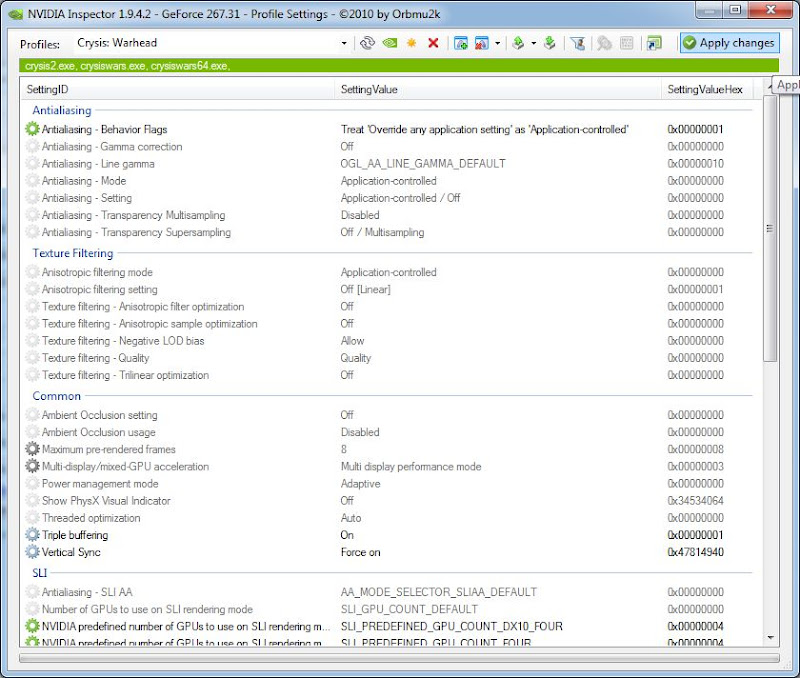Click the orange star create profile icon
The image size is (800, 678).
411,43
